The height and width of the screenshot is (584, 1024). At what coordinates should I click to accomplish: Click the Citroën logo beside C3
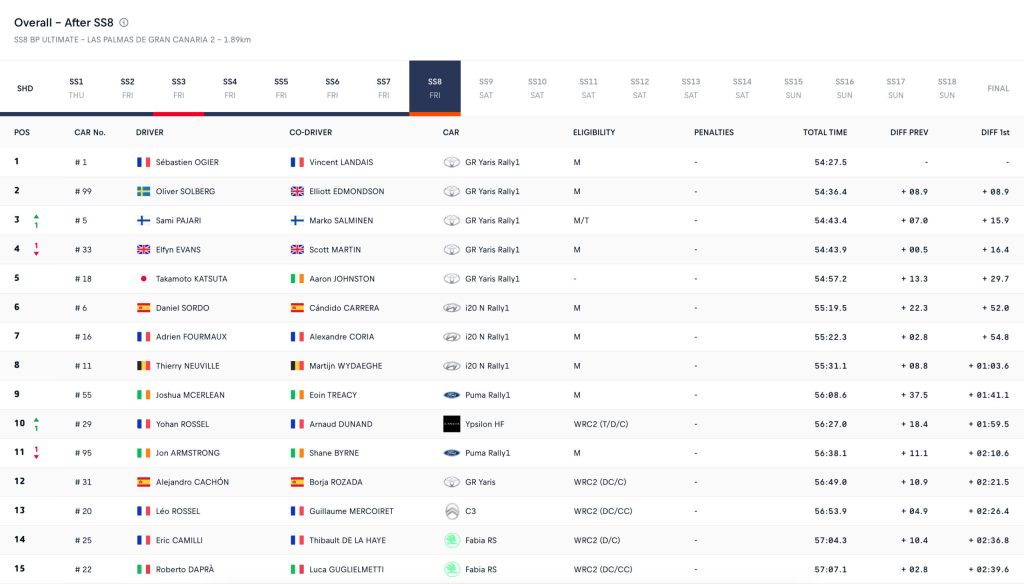click(452, 511)
